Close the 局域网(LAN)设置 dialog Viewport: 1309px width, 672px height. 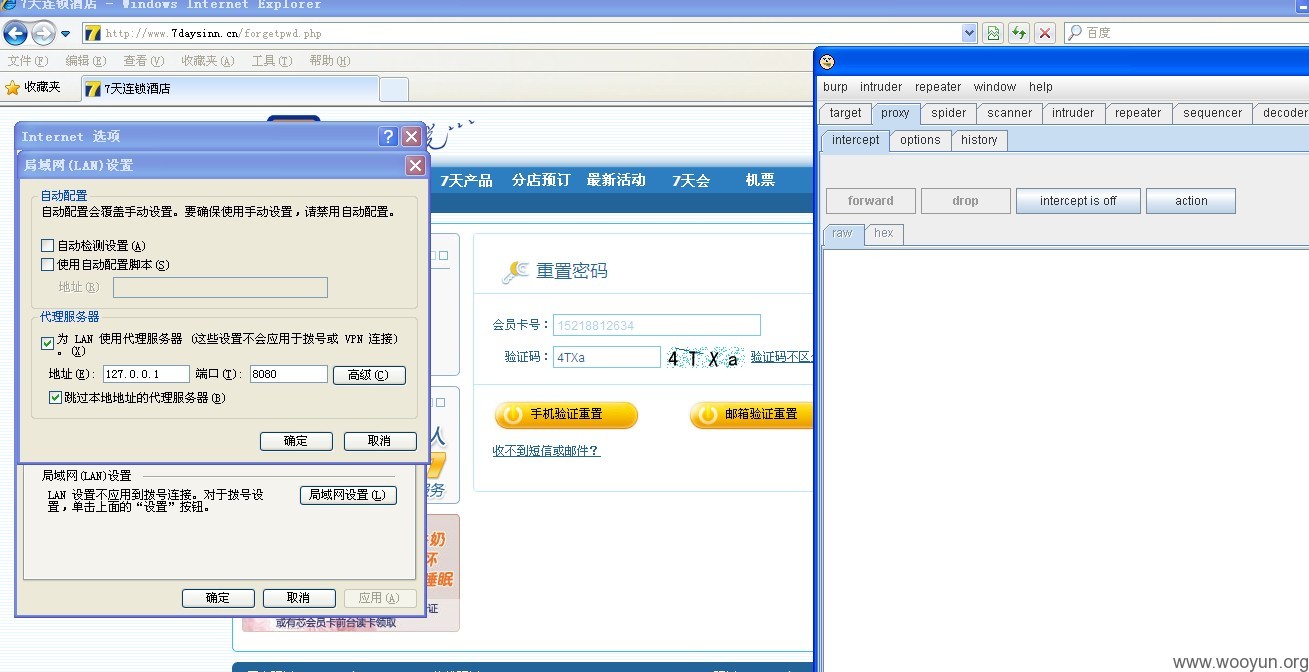tap(415, 166)
